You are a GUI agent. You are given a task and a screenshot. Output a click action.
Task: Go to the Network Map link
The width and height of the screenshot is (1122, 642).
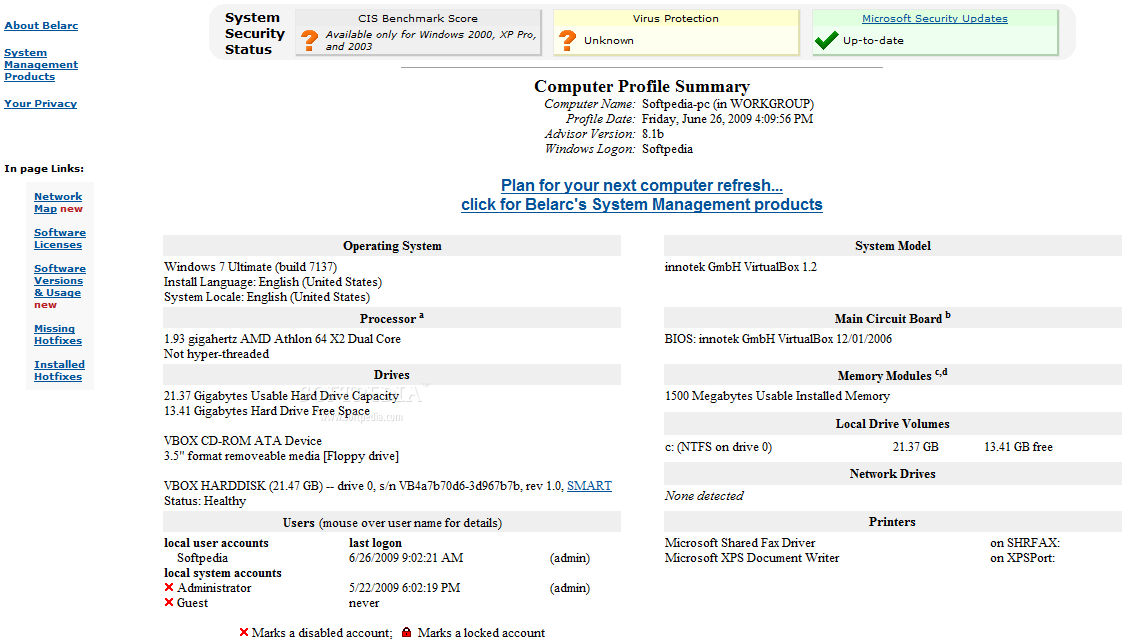coord(58,203)
